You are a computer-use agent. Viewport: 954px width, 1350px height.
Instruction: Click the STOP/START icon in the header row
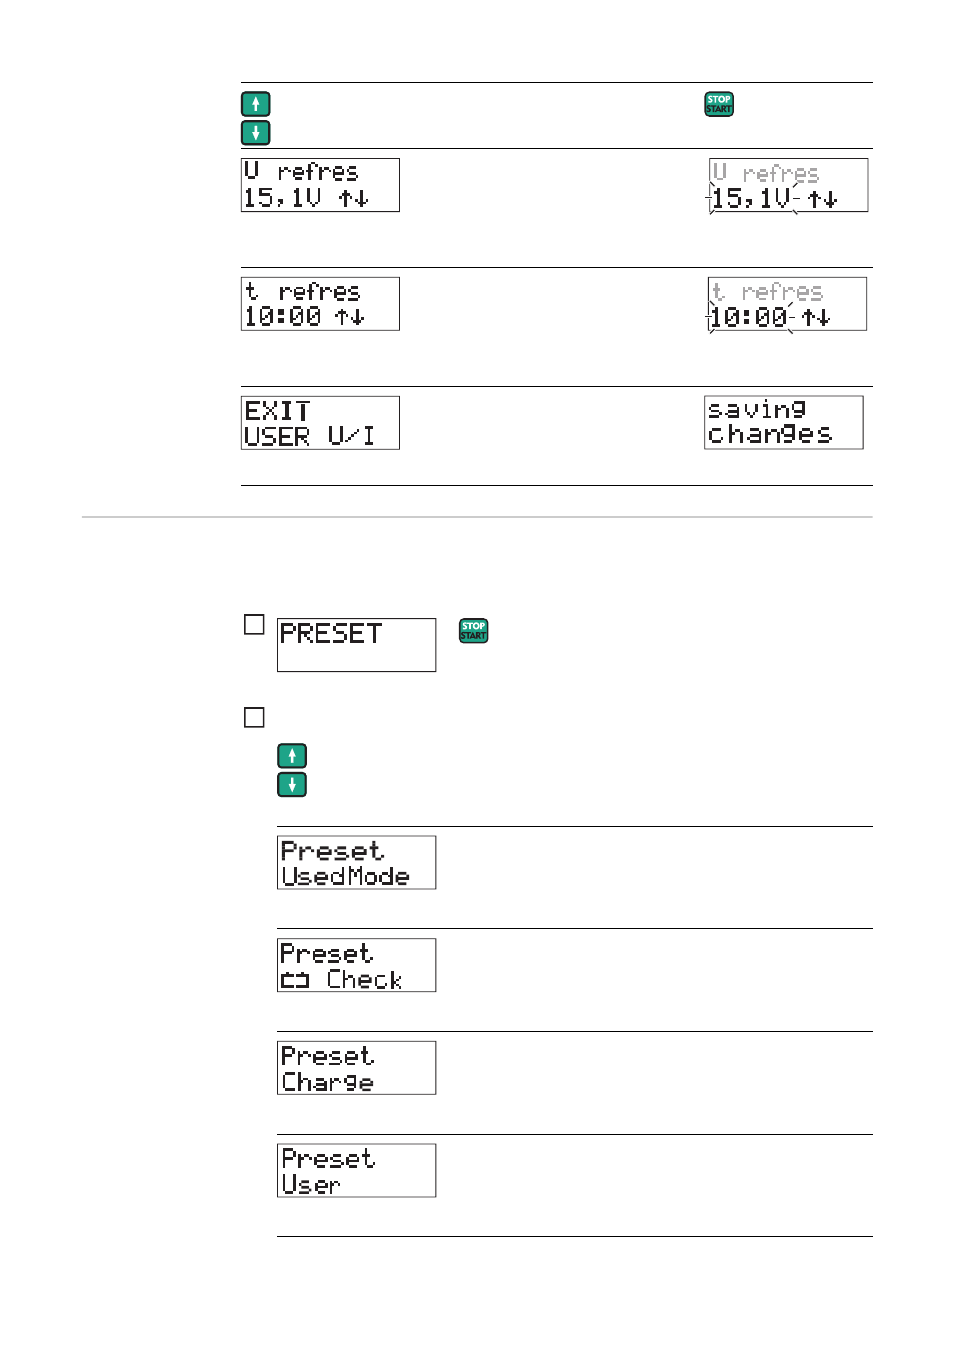719,104
